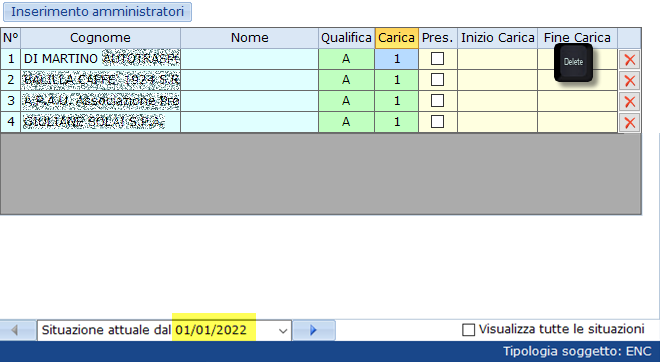Select the Qualifica A cell in row 3
The height and width of the screenshot is (362, 660).
pyautogui.click(x=346, y=101)
